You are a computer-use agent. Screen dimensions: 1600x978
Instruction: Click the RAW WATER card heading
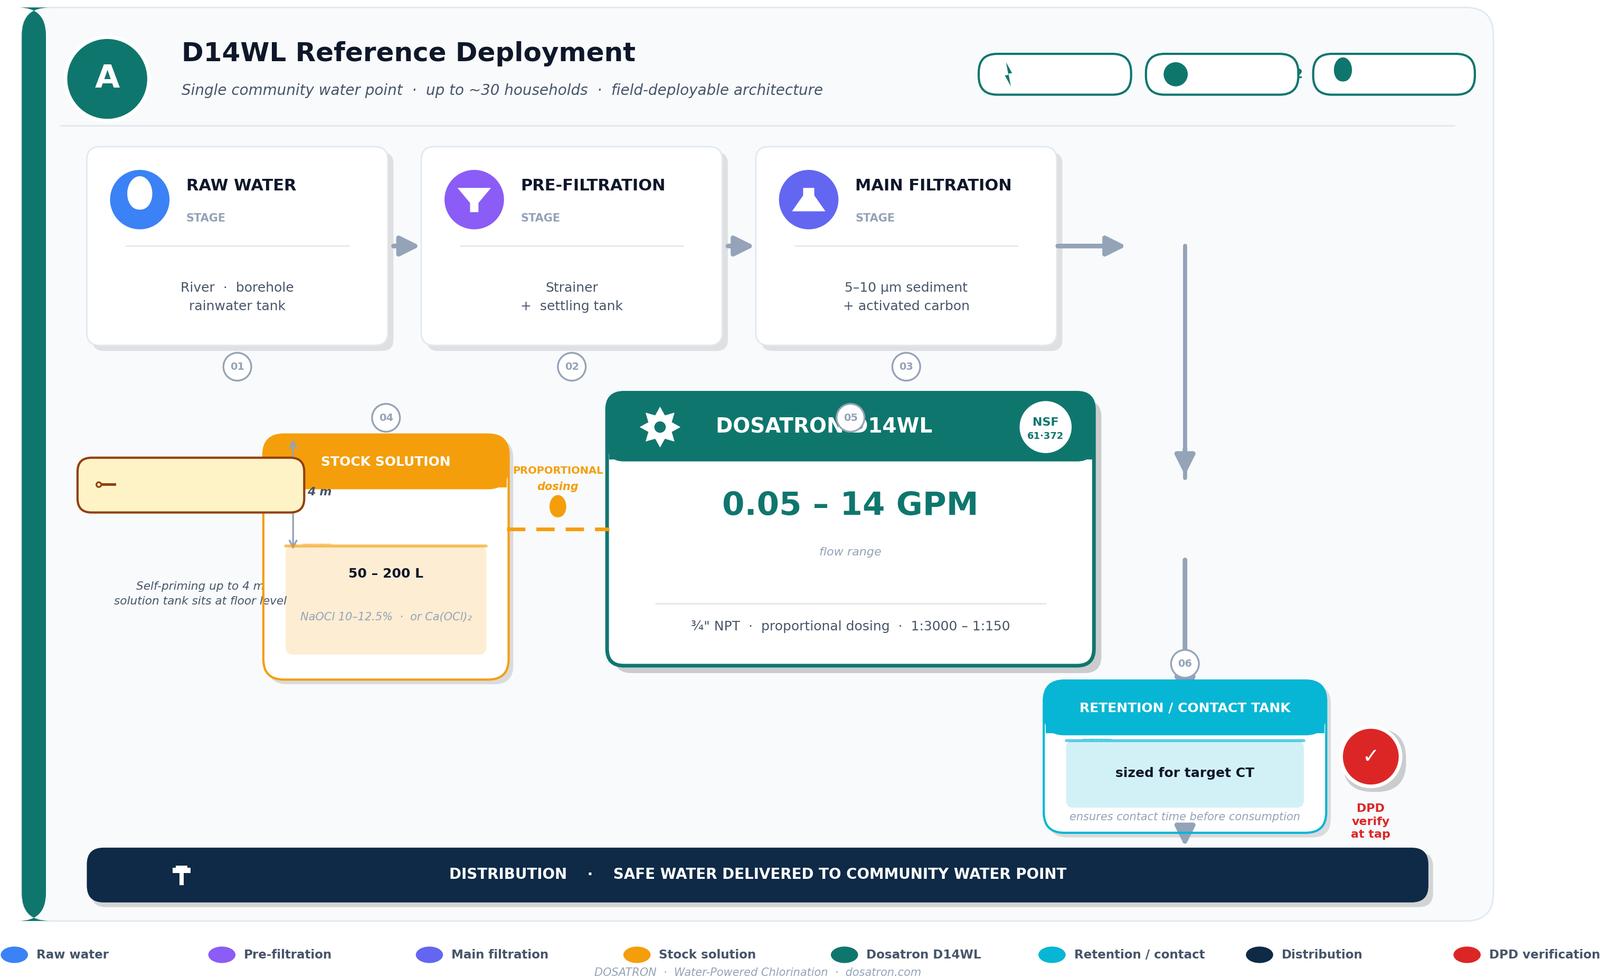(x=241, y=185)
